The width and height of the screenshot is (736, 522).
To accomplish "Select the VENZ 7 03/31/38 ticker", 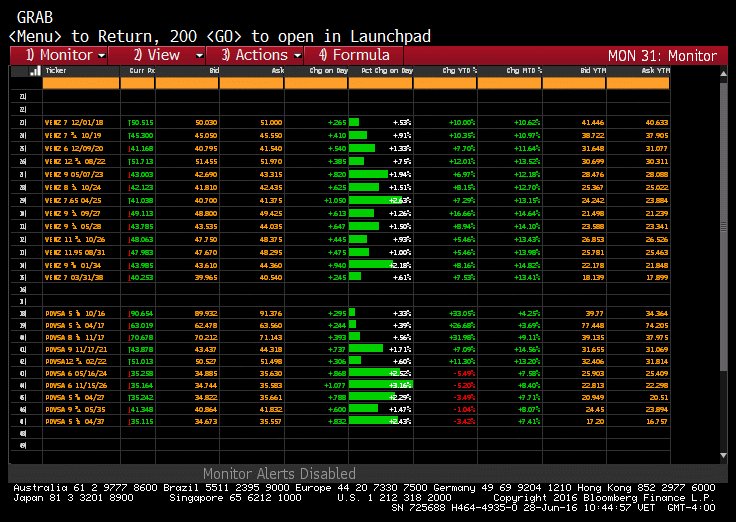I will 74,277.
